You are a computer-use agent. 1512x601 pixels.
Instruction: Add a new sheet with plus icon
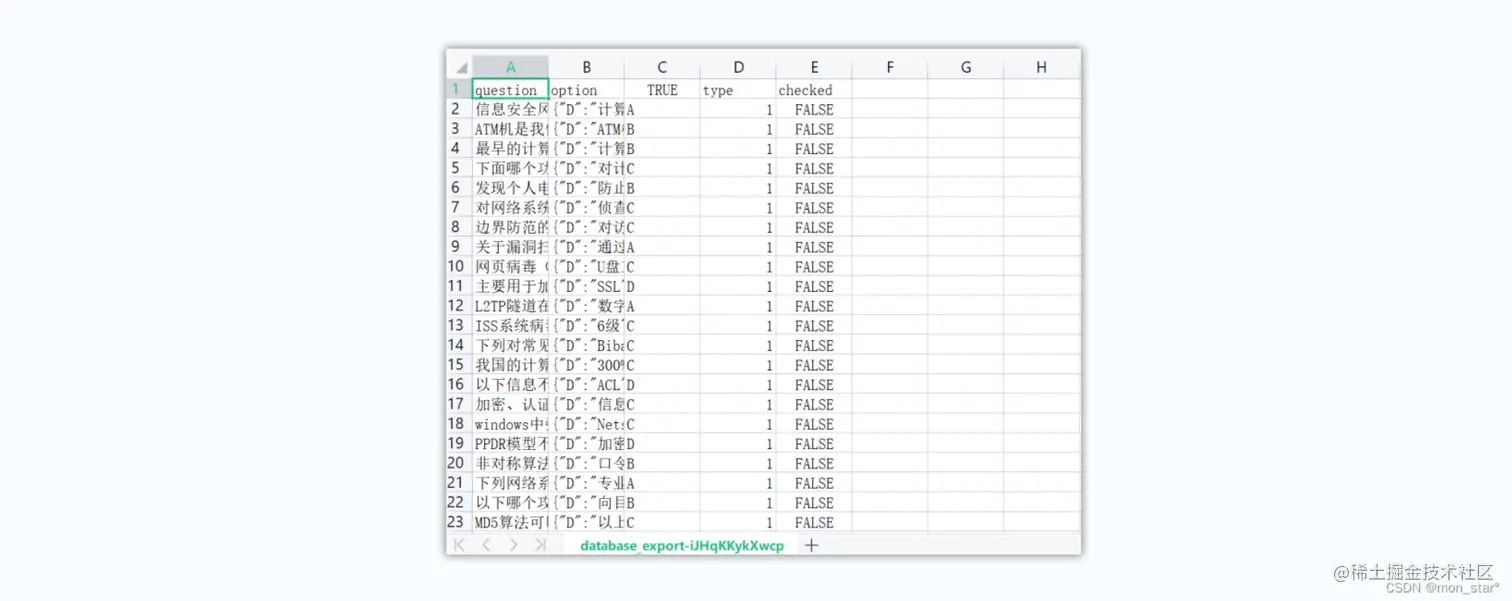(811, 545)
